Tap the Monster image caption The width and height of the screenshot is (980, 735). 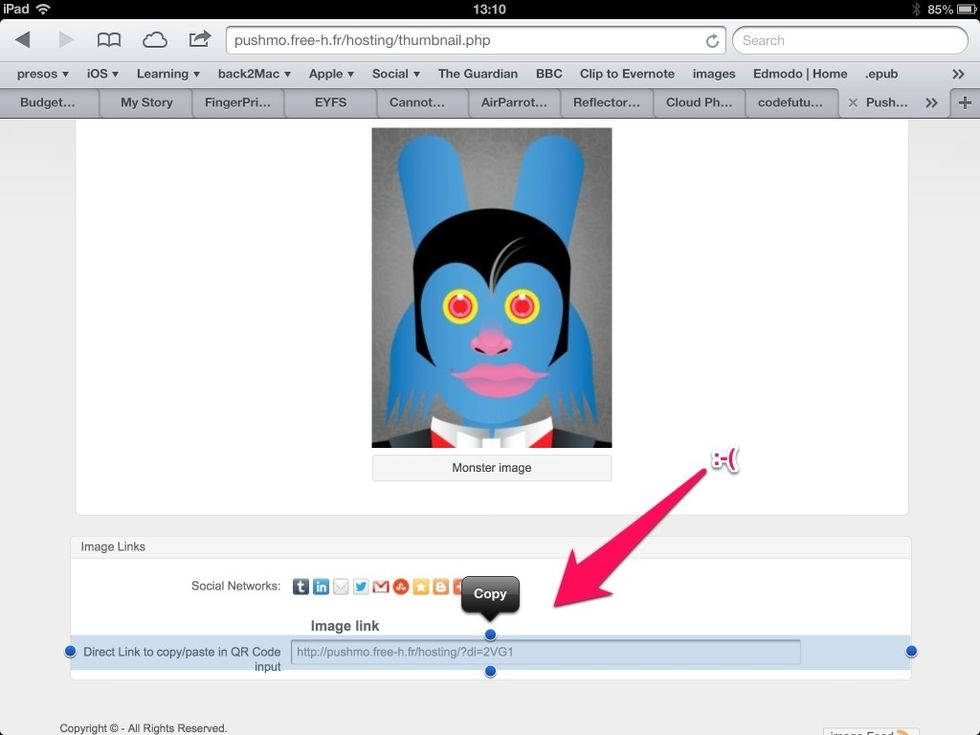click(x=492, y=468)
